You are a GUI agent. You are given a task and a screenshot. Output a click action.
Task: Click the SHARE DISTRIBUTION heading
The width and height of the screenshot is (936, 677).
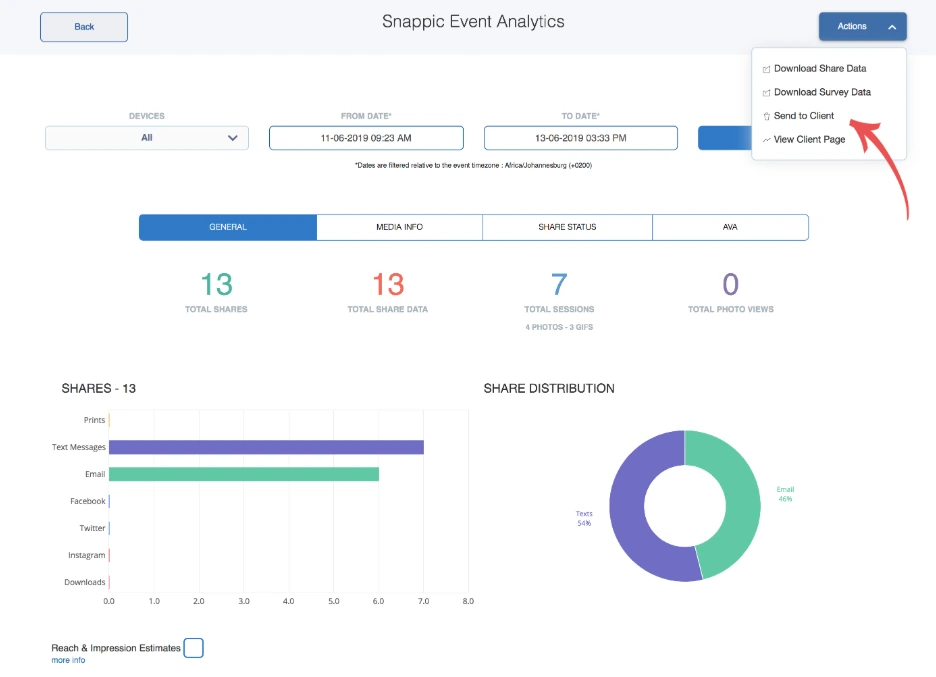549,389
